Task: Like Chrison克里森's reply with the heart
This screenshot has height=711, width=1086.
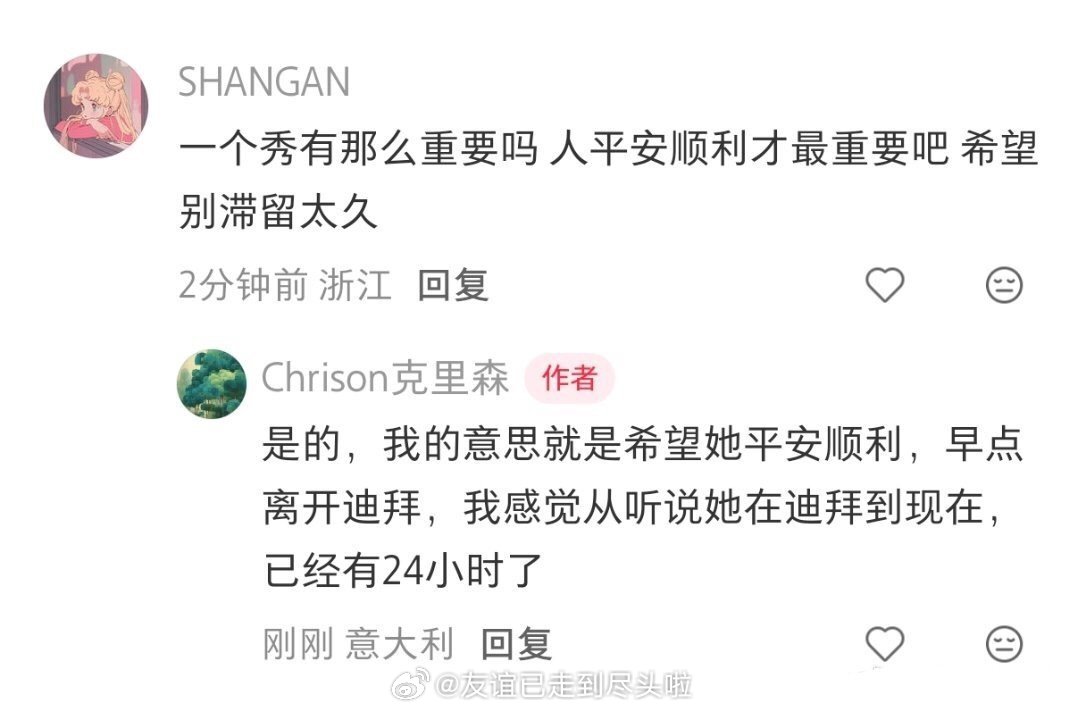Action: (884, 643)
